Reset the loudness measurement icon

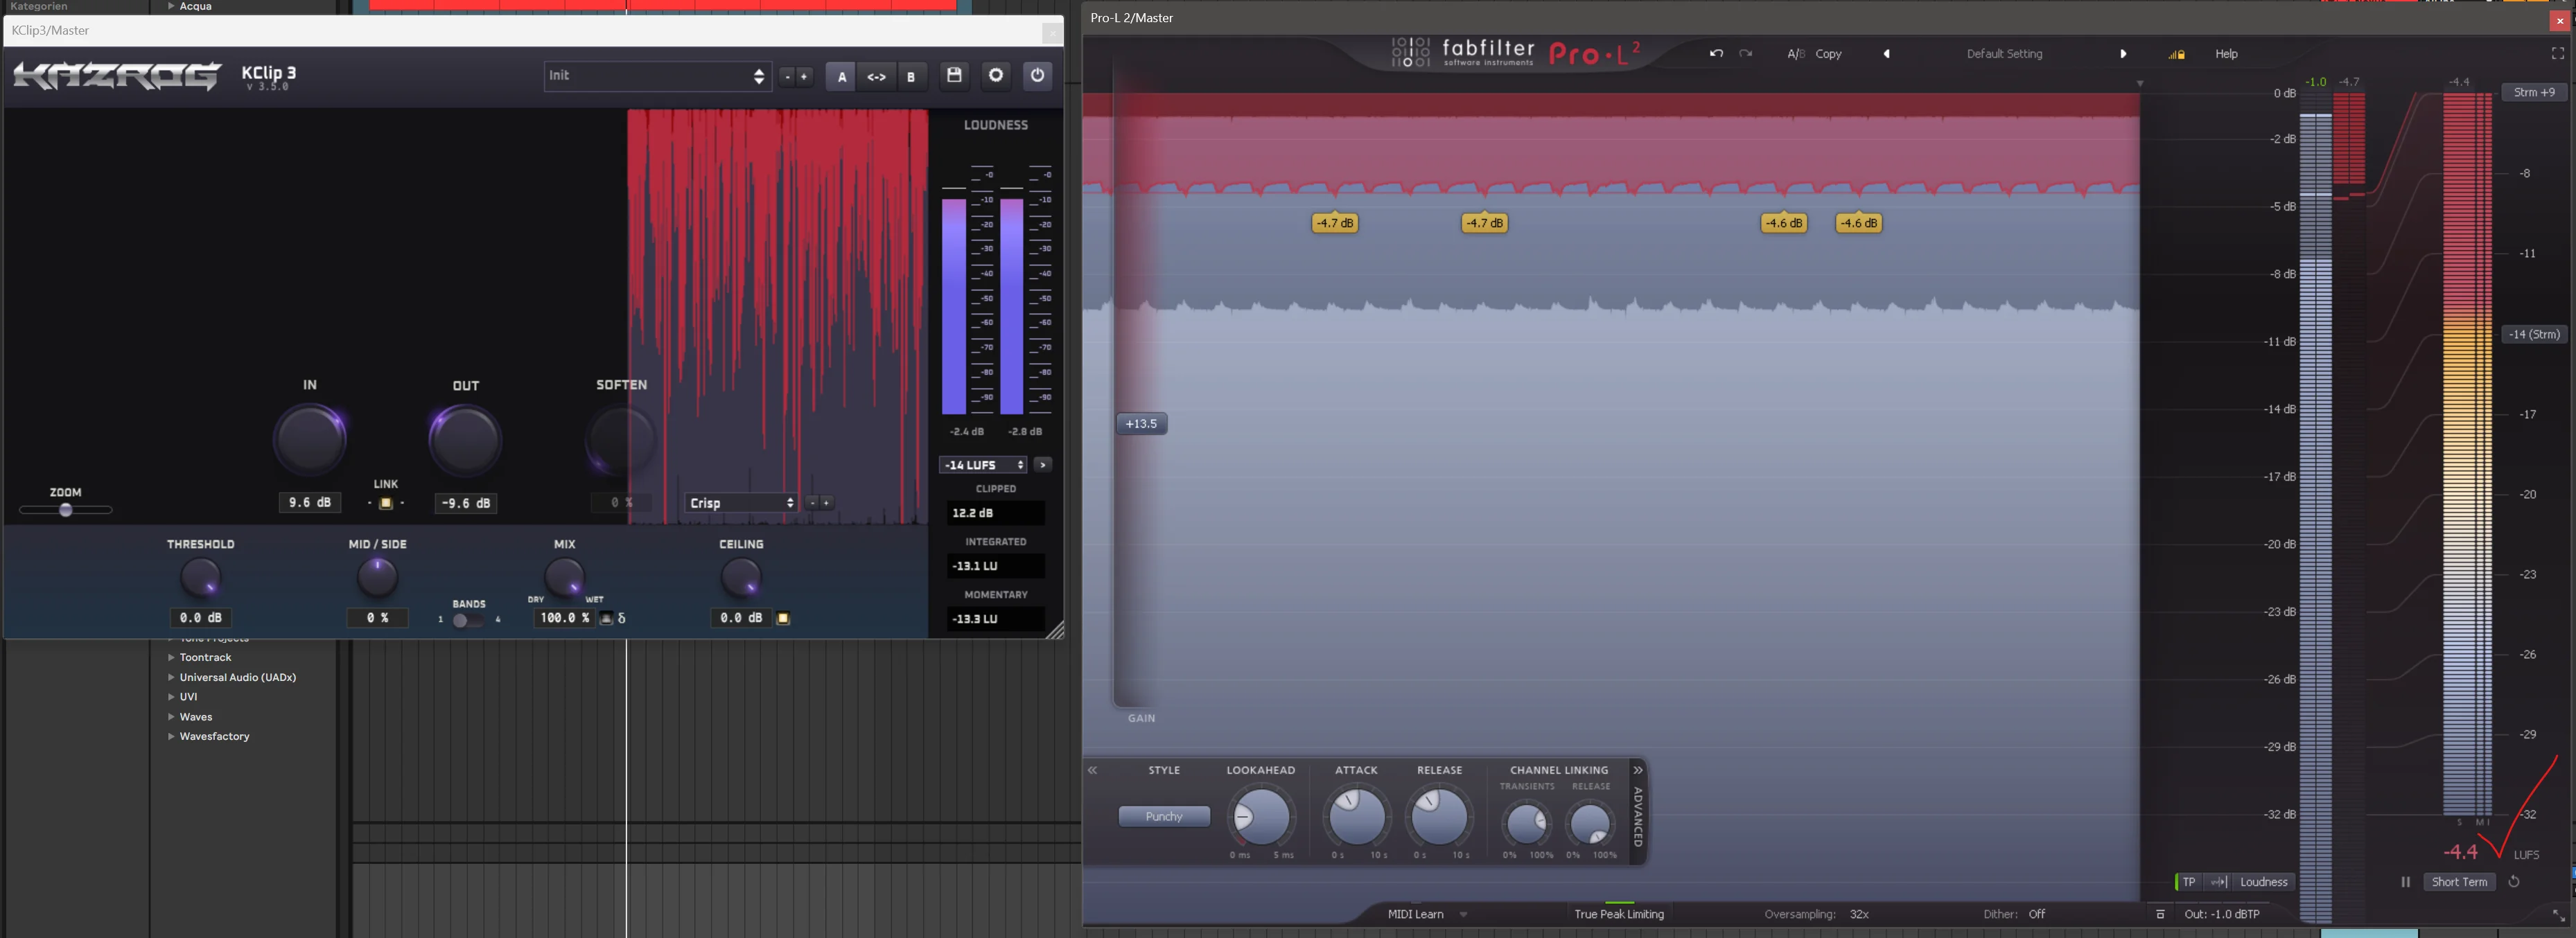point(2513,882)
